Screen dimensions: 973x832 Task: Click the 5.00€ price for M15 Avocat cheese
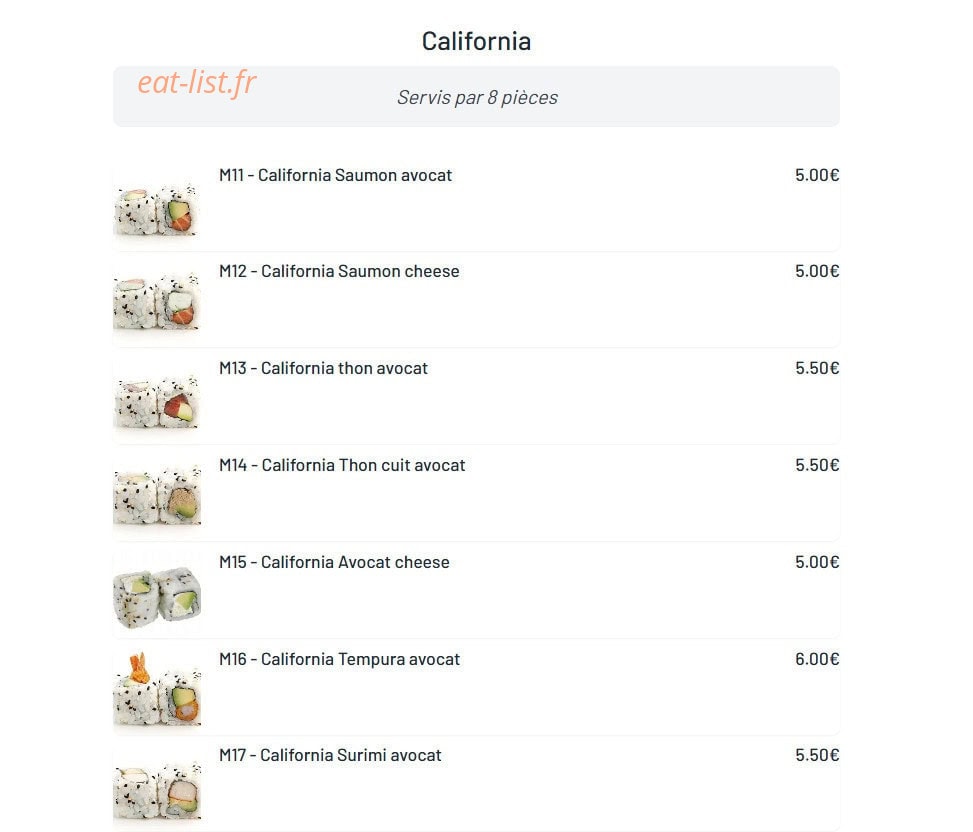click(817, 562)
